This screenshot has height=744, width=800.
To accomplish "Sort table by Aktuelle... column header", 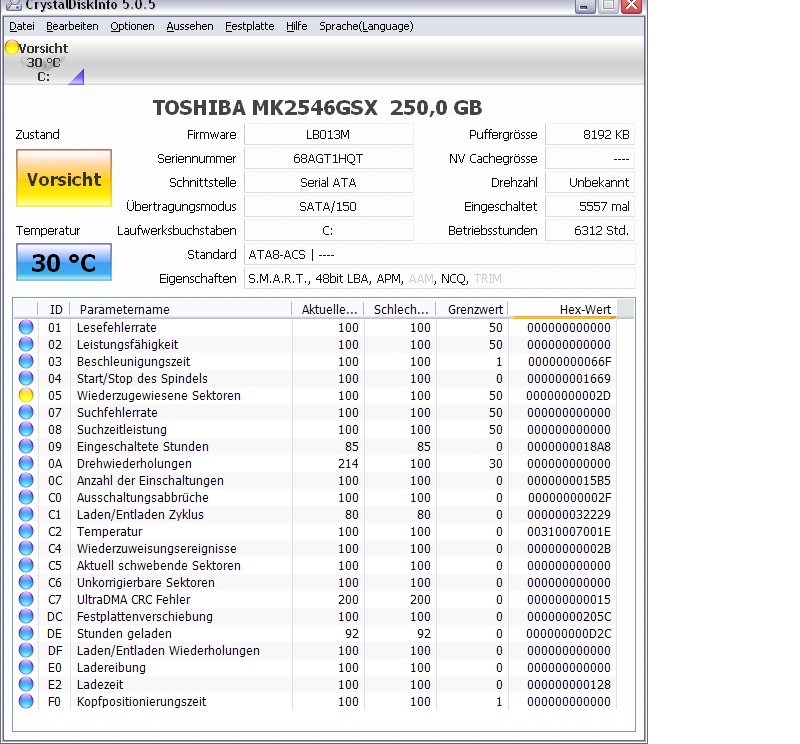I will [x=328, y=309].
